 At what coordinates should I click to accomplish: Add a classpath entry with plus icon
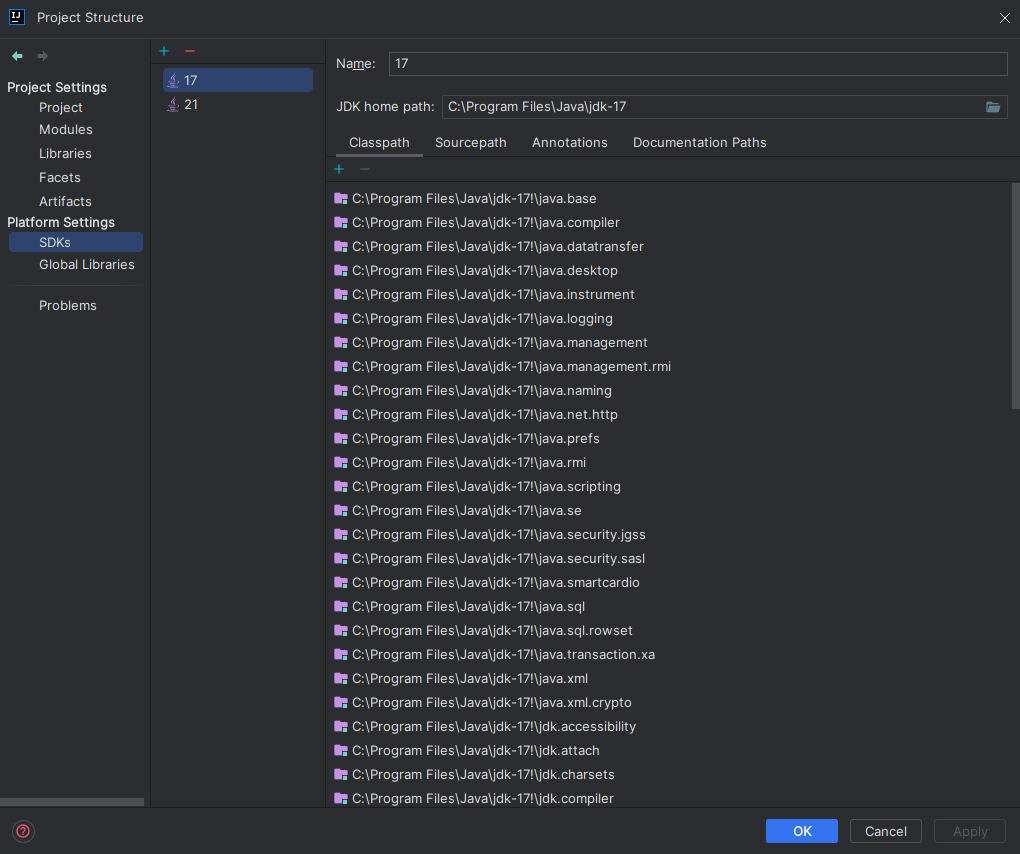coord(339,169)
